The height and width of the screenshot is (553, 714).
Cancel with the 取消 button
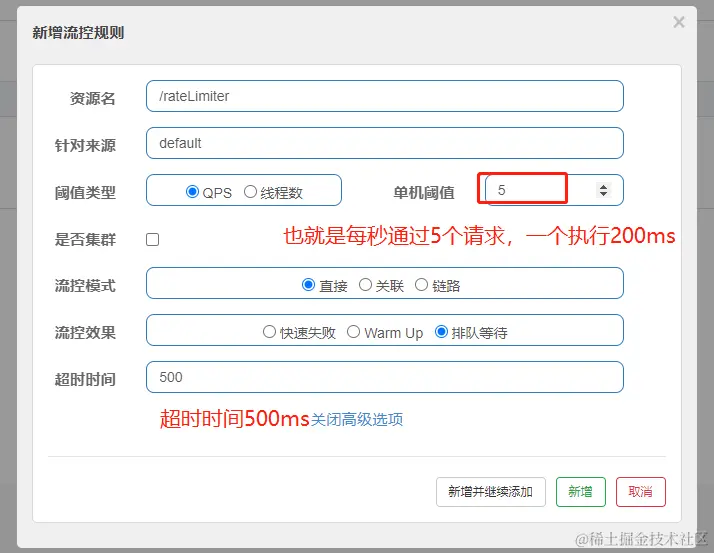641,492
